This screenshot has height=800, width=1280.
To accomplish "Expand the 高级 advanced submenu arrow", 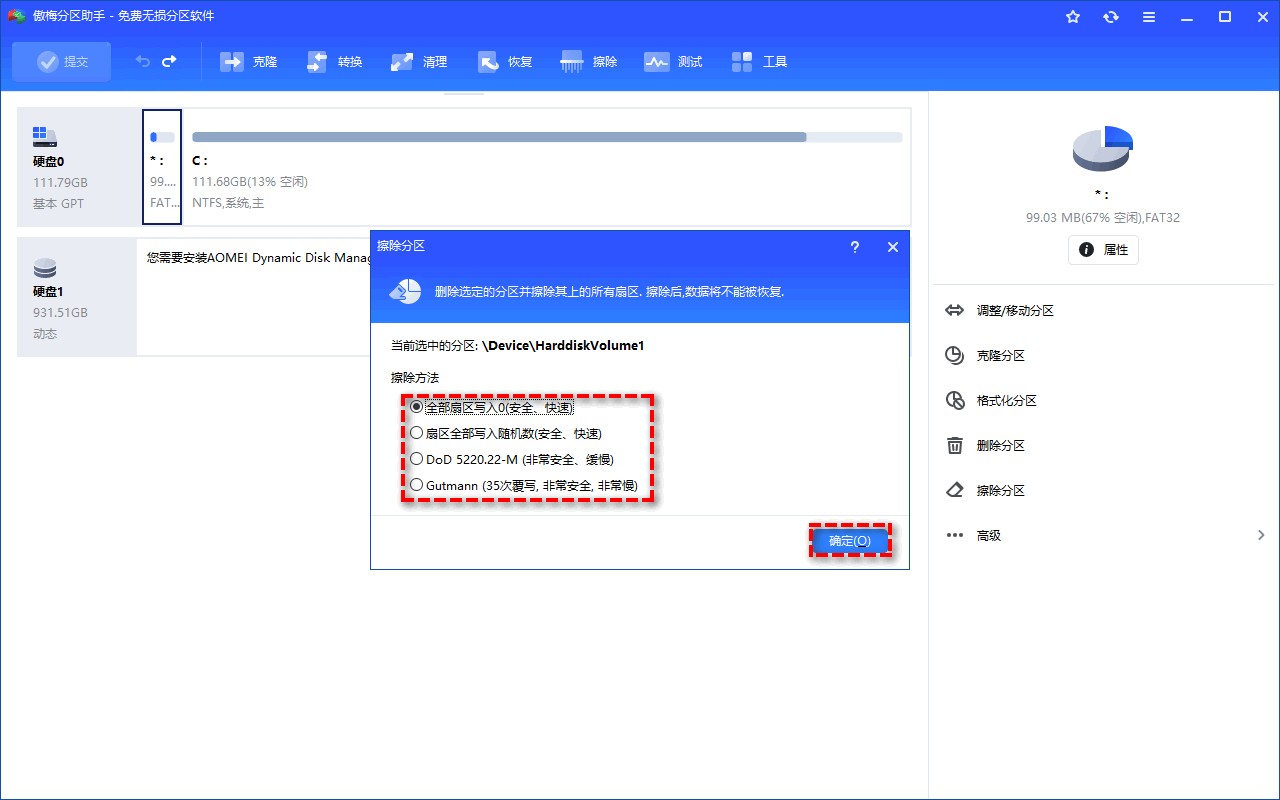I will [1261, 536].
